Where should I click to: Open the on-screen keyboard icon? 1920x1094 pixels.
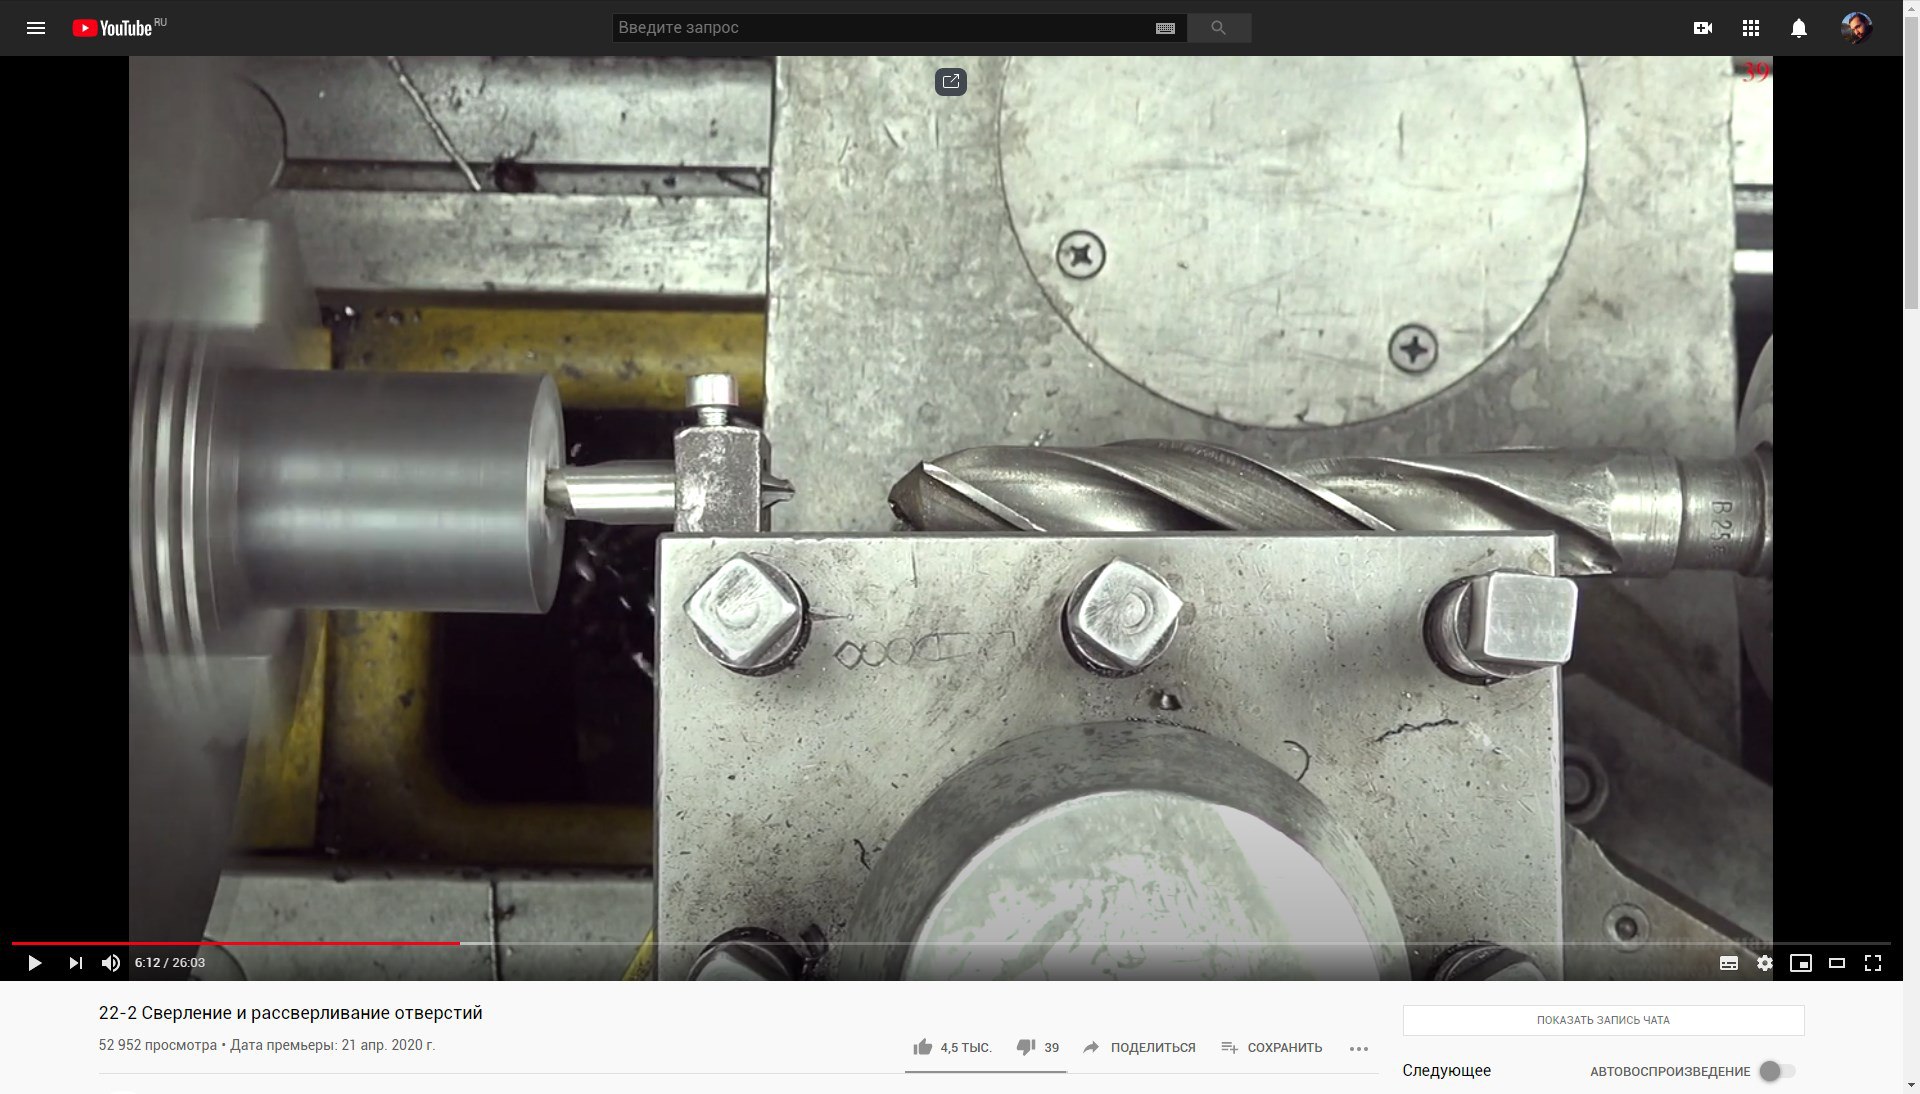tap(1165, 28)
